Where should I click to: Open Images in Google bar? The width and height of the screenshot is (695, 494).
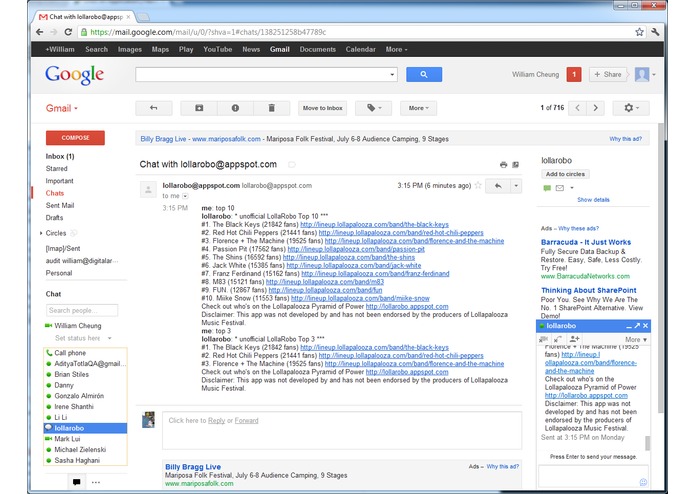pyautogui.click(x=130, y=49)
